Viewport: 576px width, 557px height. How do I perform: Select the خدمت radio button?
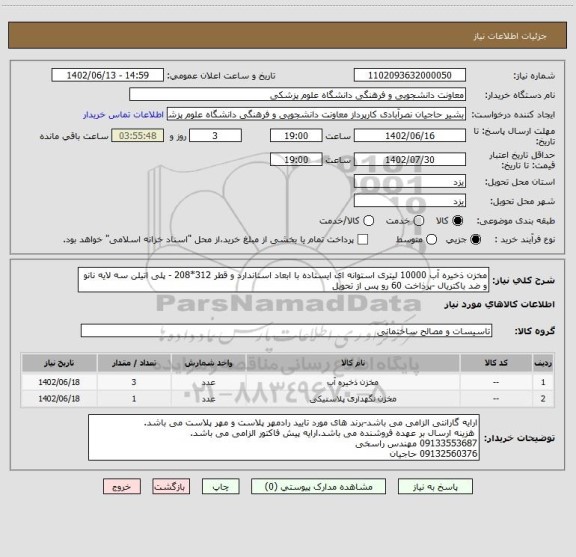click(419, 221)
